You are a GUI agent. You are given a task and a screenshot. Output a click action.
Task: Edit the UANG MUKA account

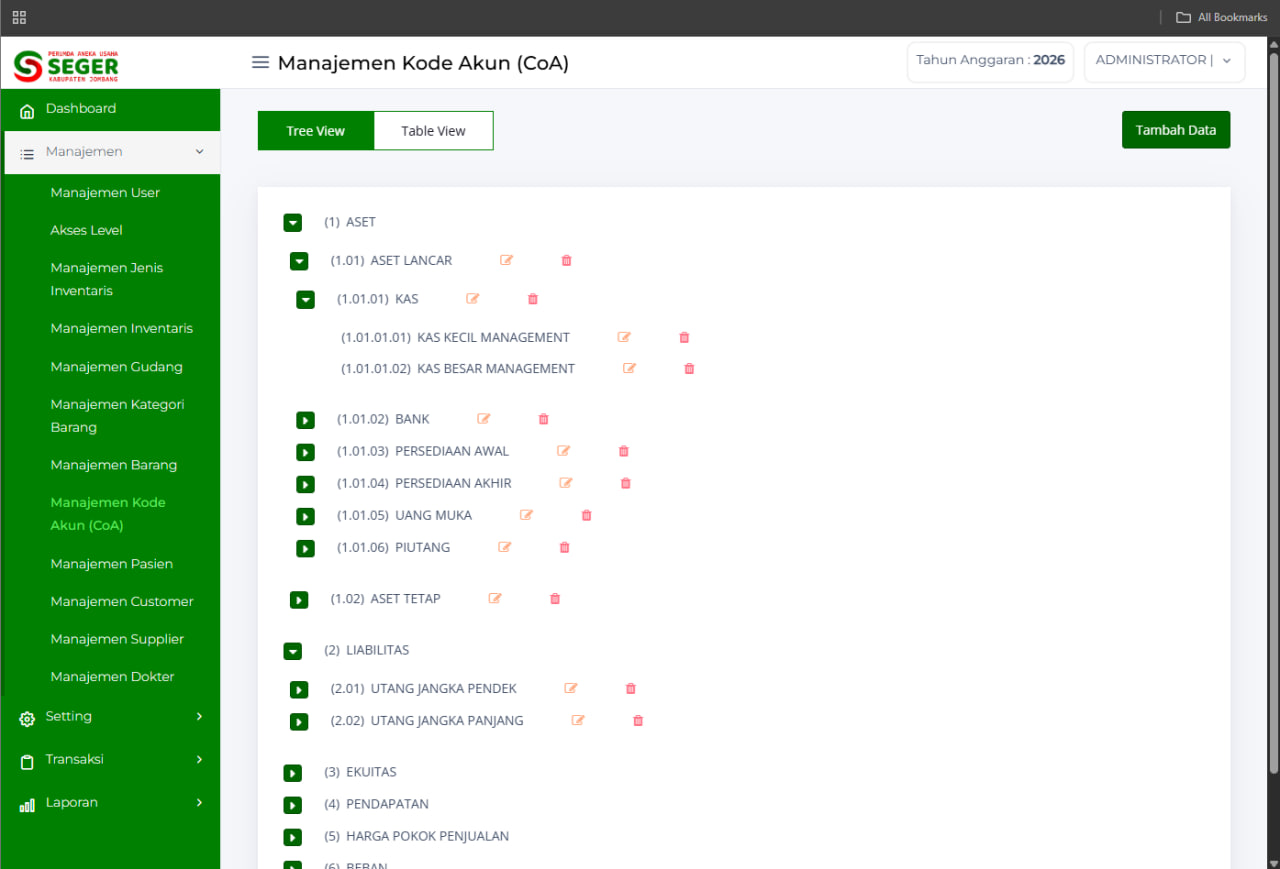(527, 515)
